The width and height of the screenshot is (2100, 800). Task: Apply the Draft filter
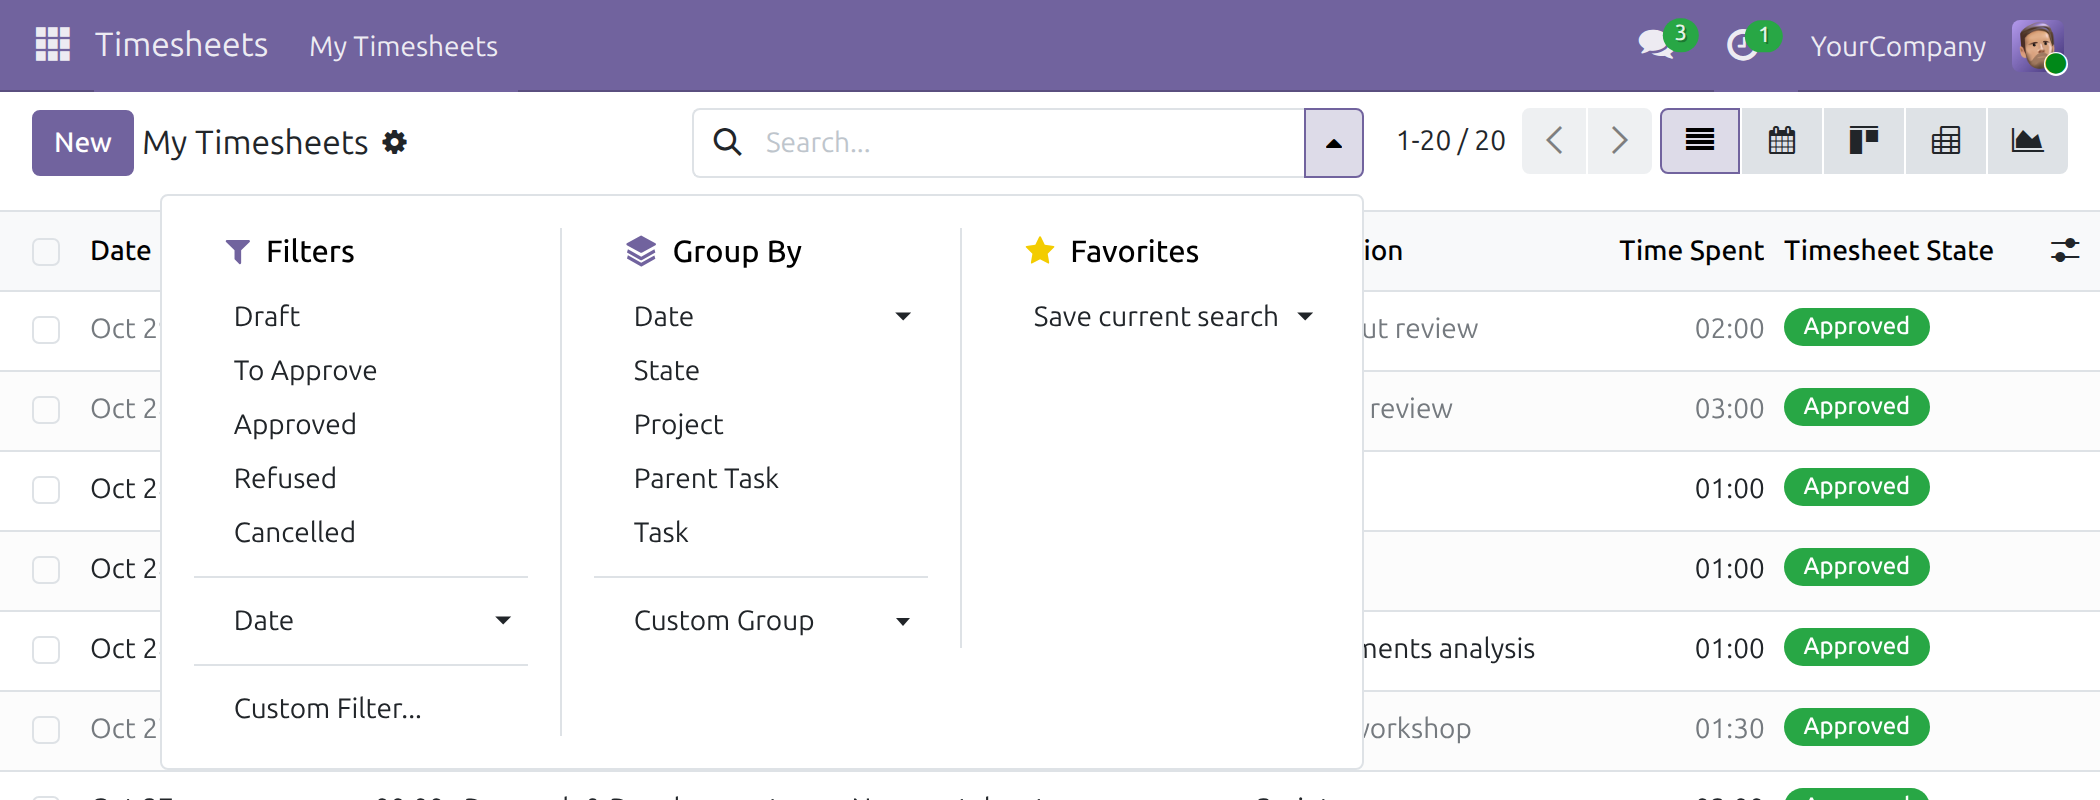[266, 316]
